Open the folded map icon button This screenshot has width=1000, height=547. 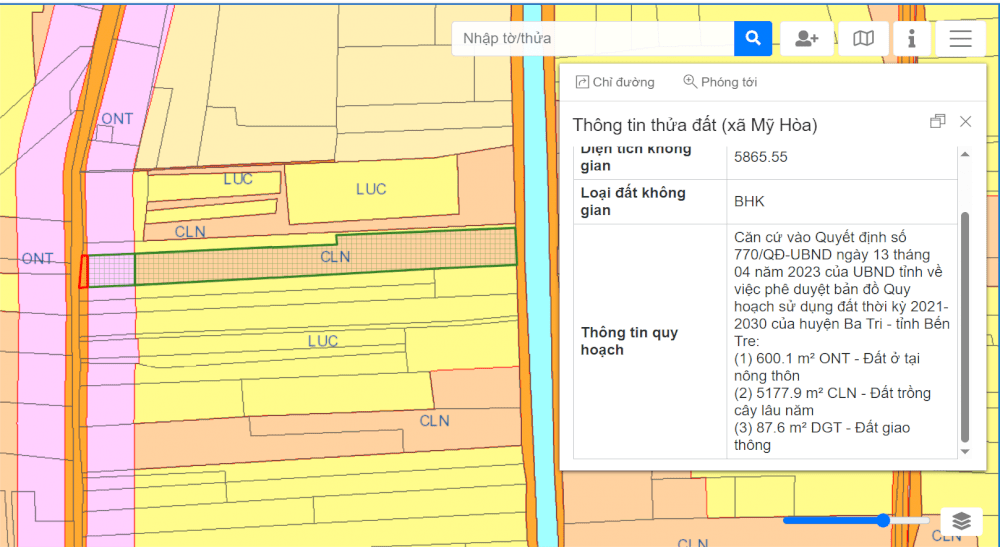pos(863,39)
